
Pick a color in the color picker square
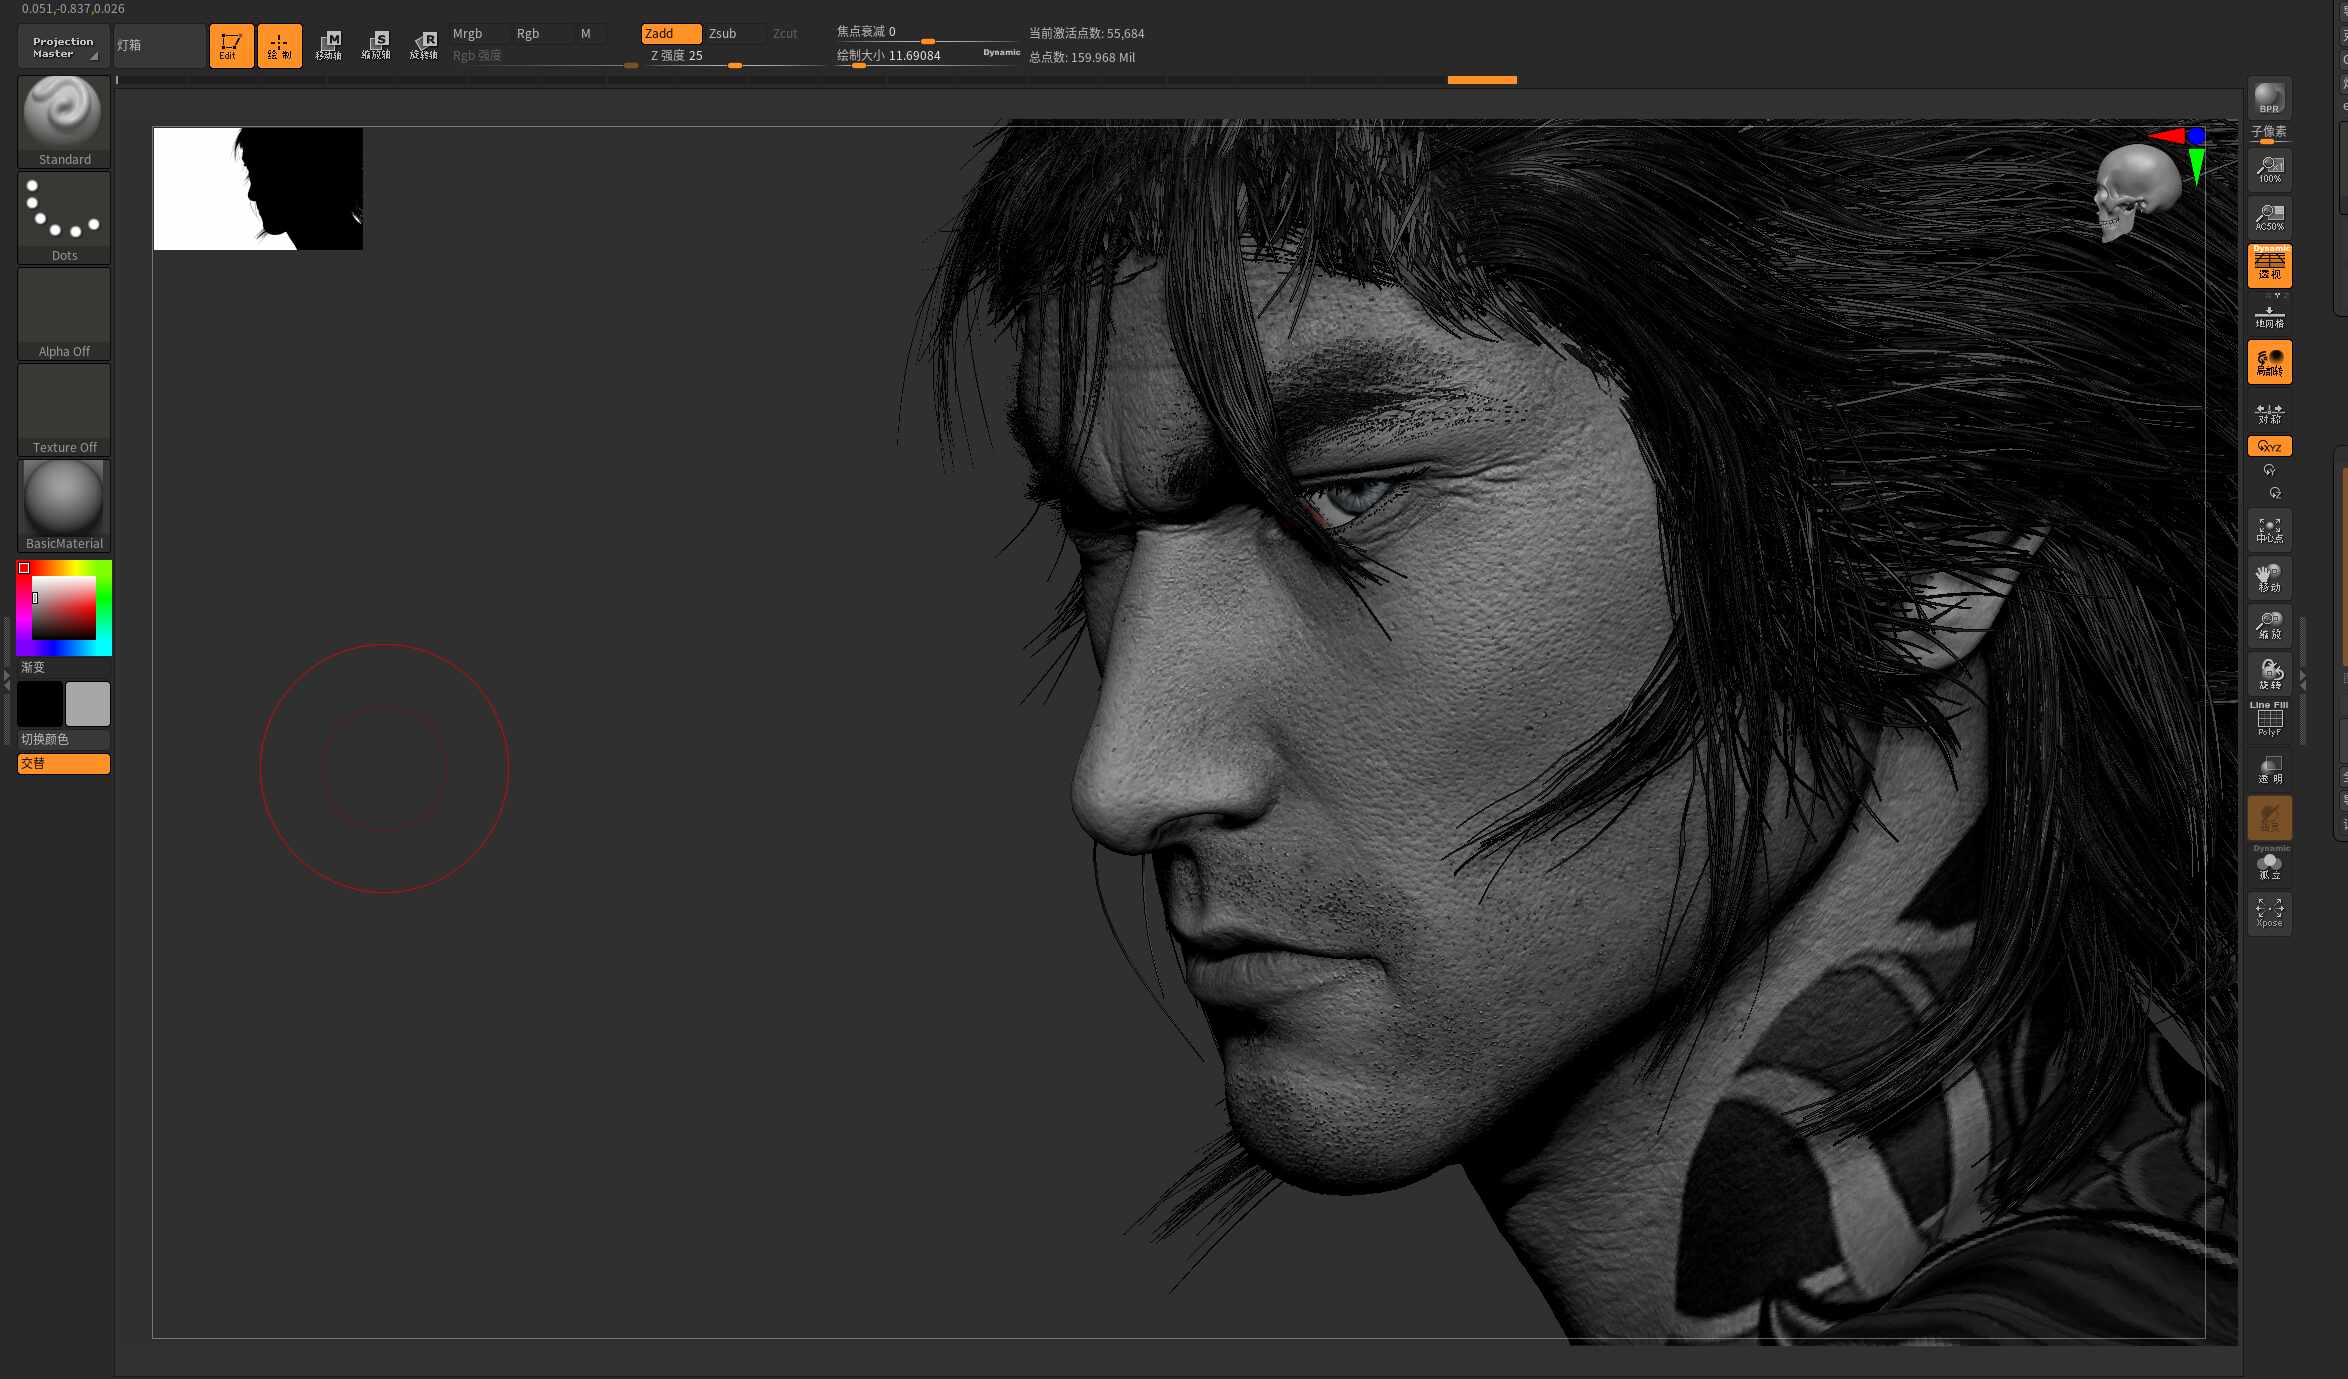pos(64,608)
